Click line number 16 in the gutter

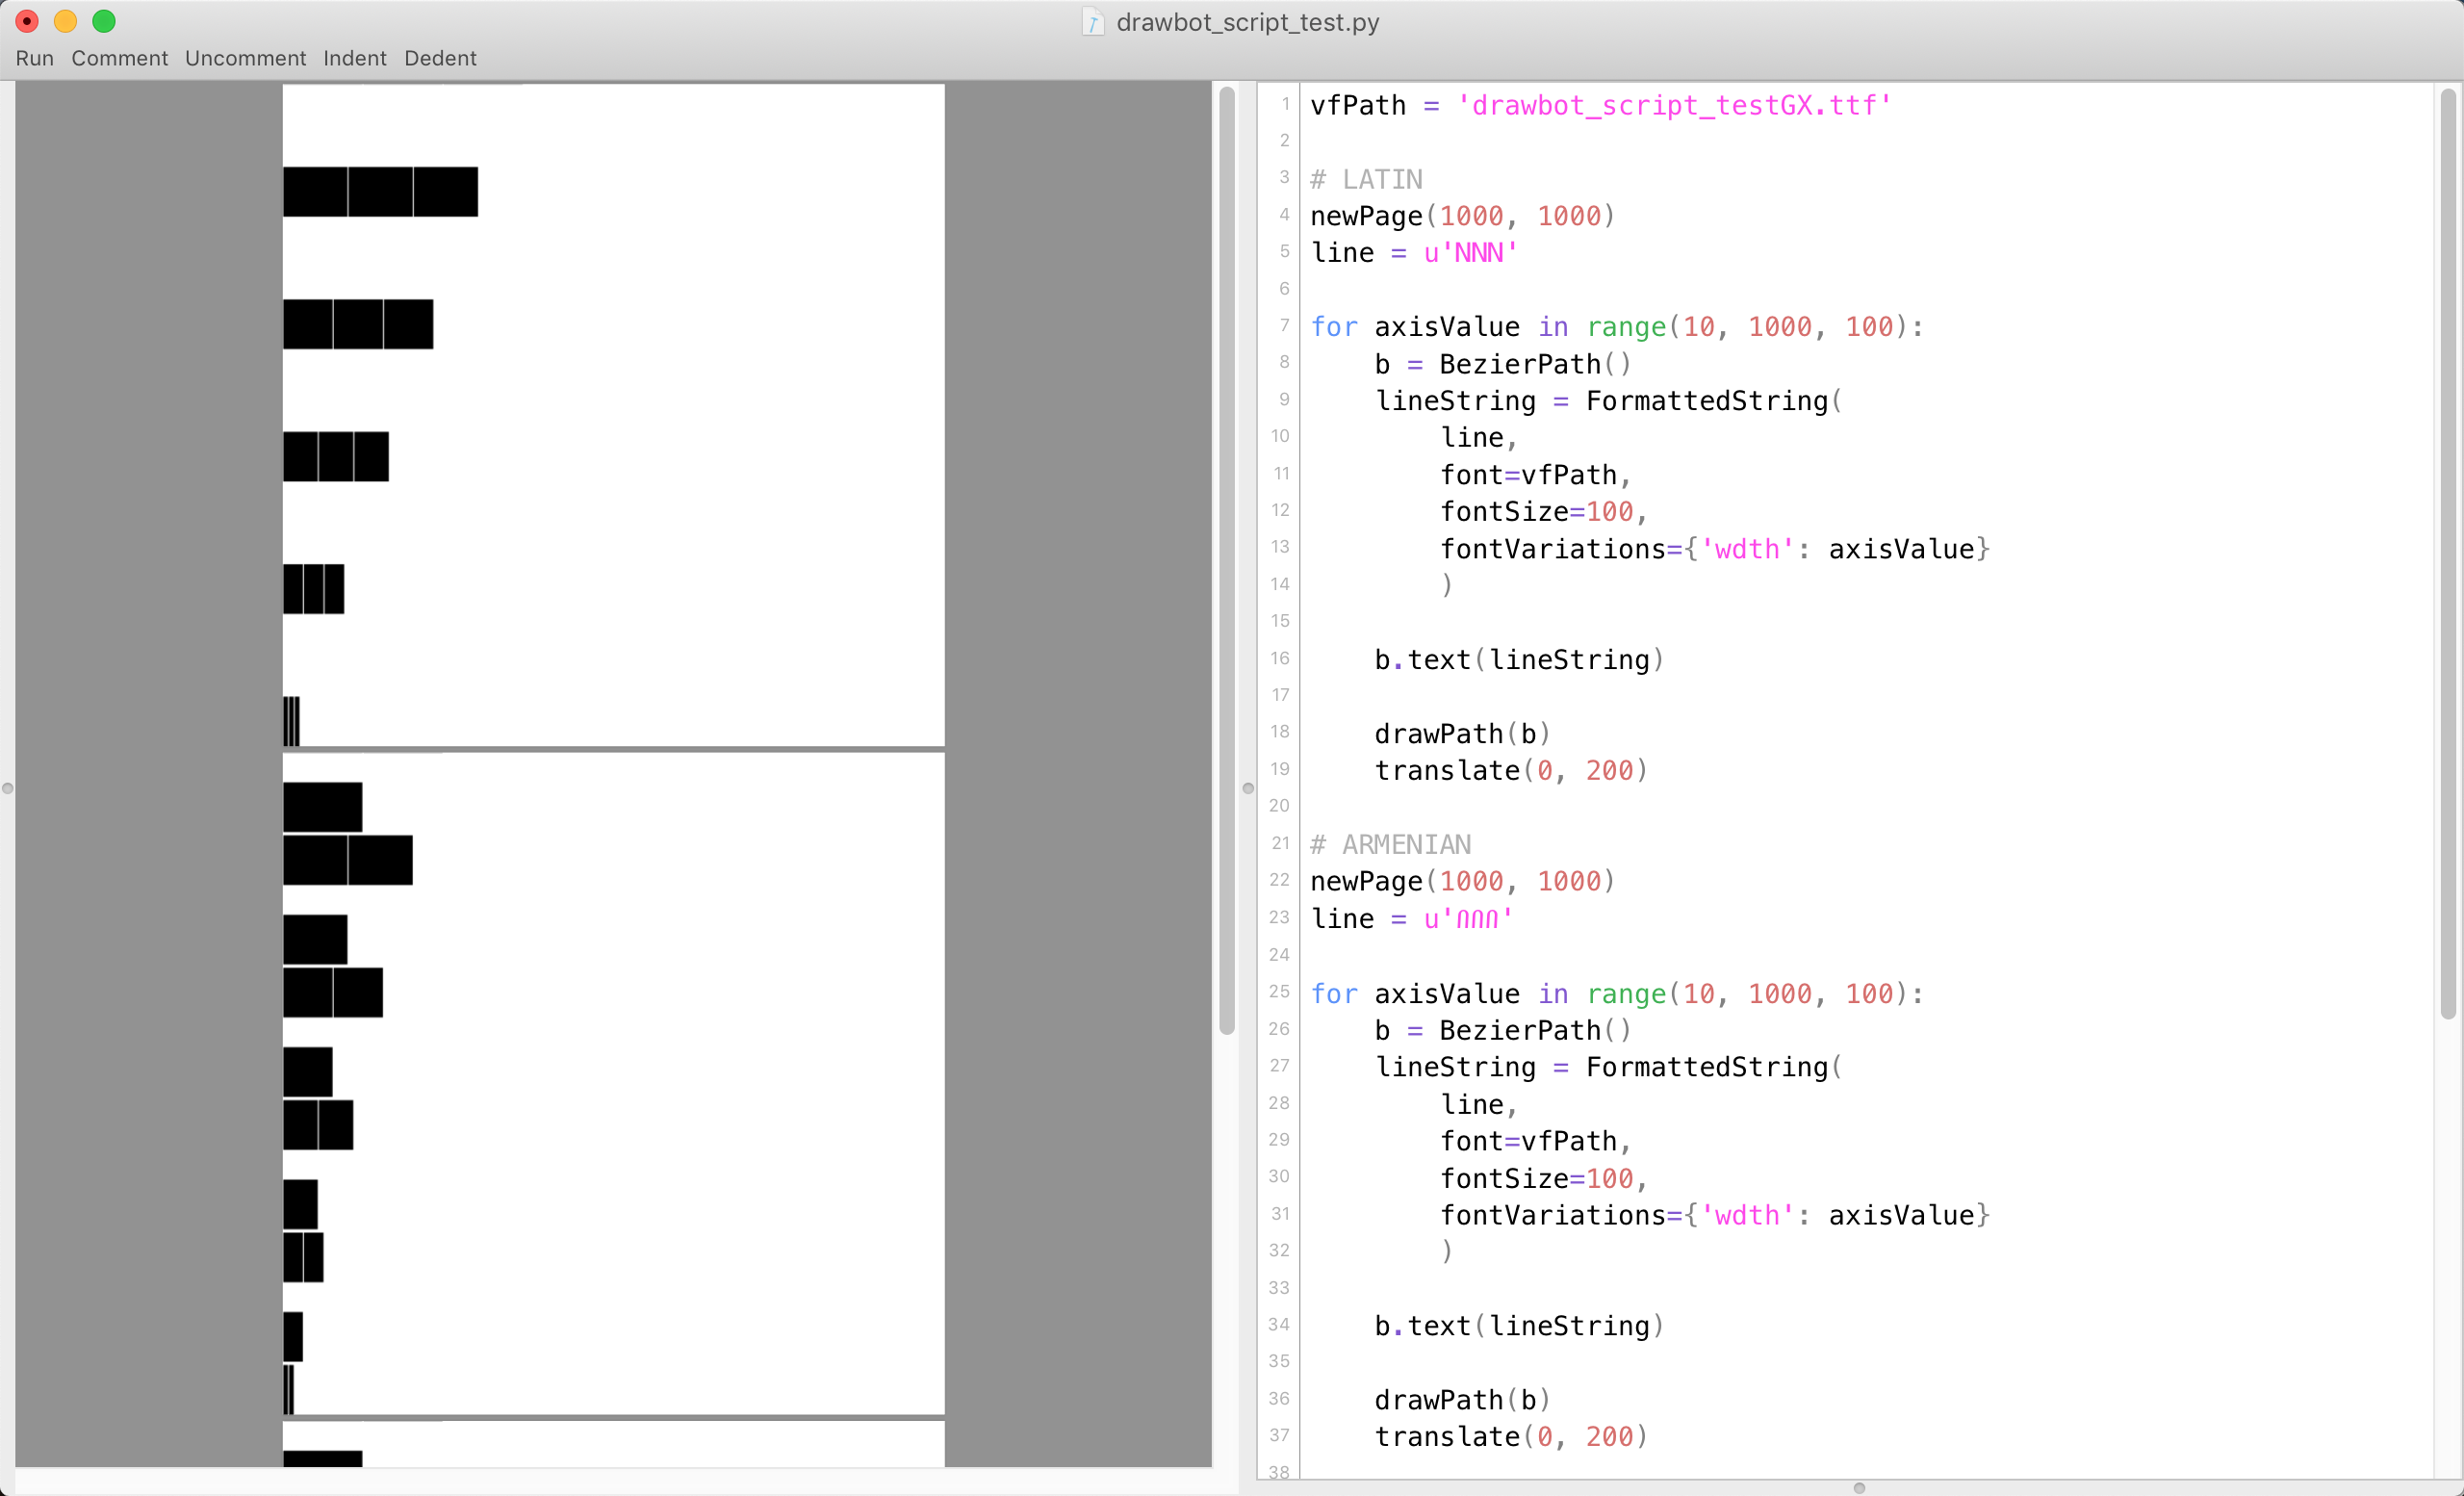pyautogui.click(x=1279, y=658)
